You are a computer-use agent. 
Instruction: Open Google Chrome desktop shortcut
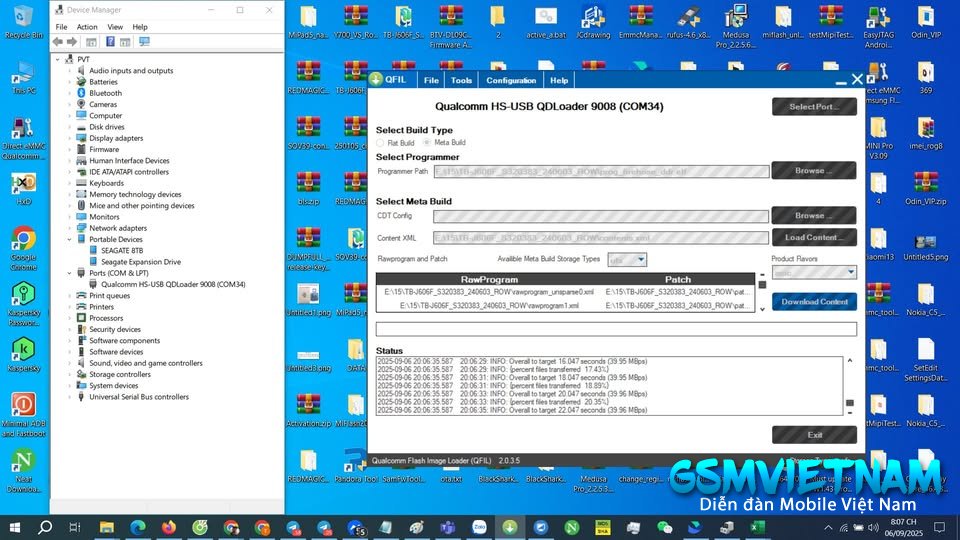(23, 247)
